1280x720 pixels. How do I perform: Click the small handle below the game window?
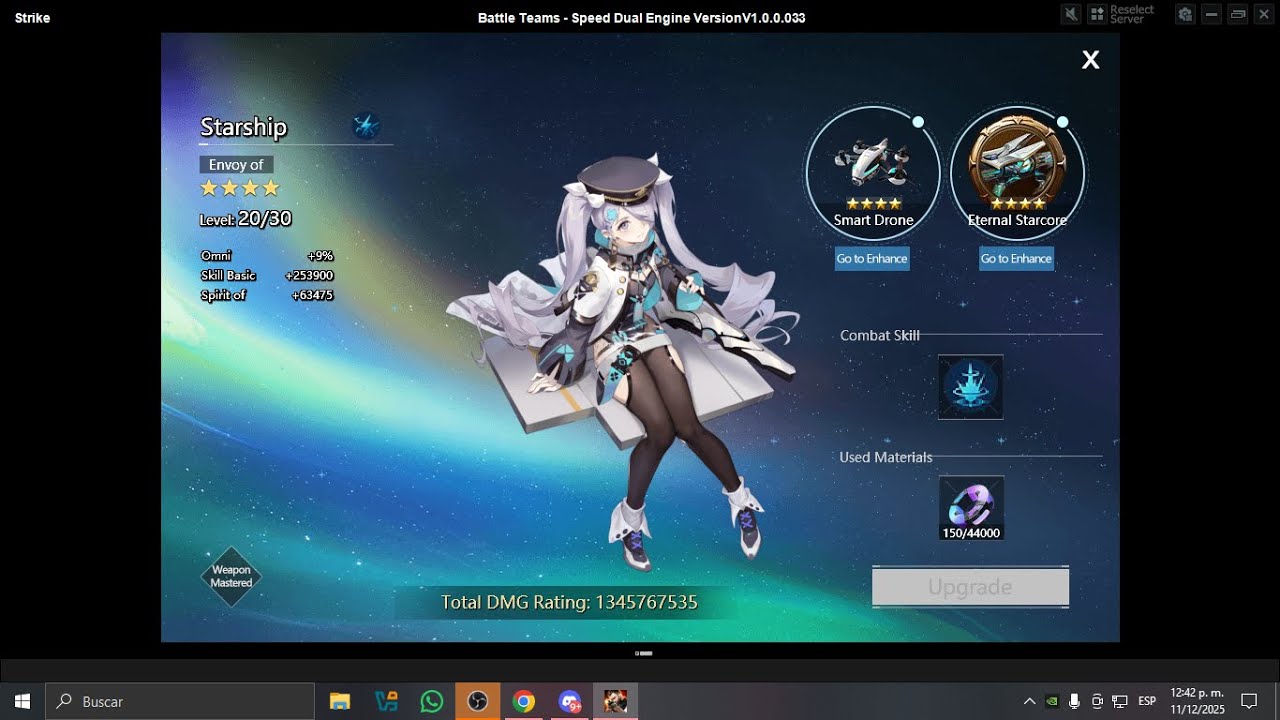point(644,653)
